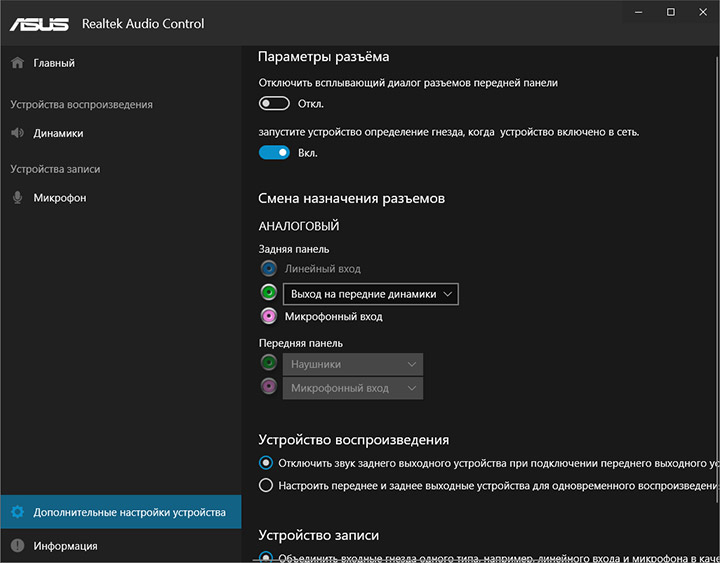
Task: Enable the front panel popup dialog toggle
Action: (274, 104)
